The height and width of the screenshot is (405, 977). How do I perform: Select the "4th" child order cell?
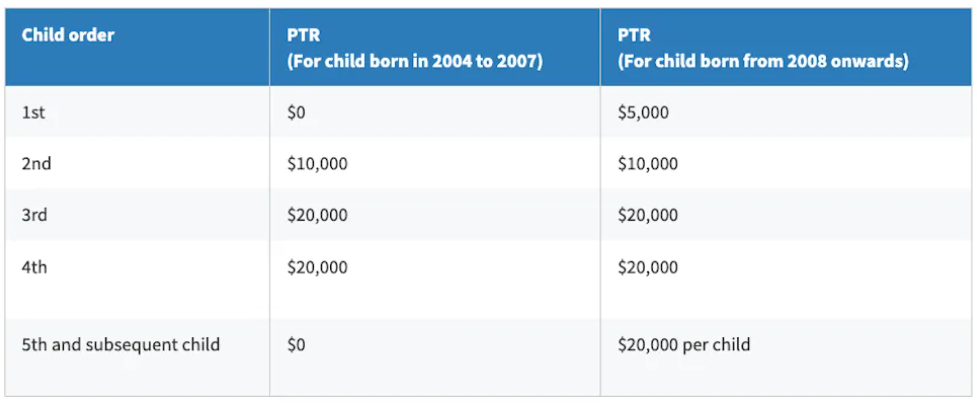coord(35,267)
